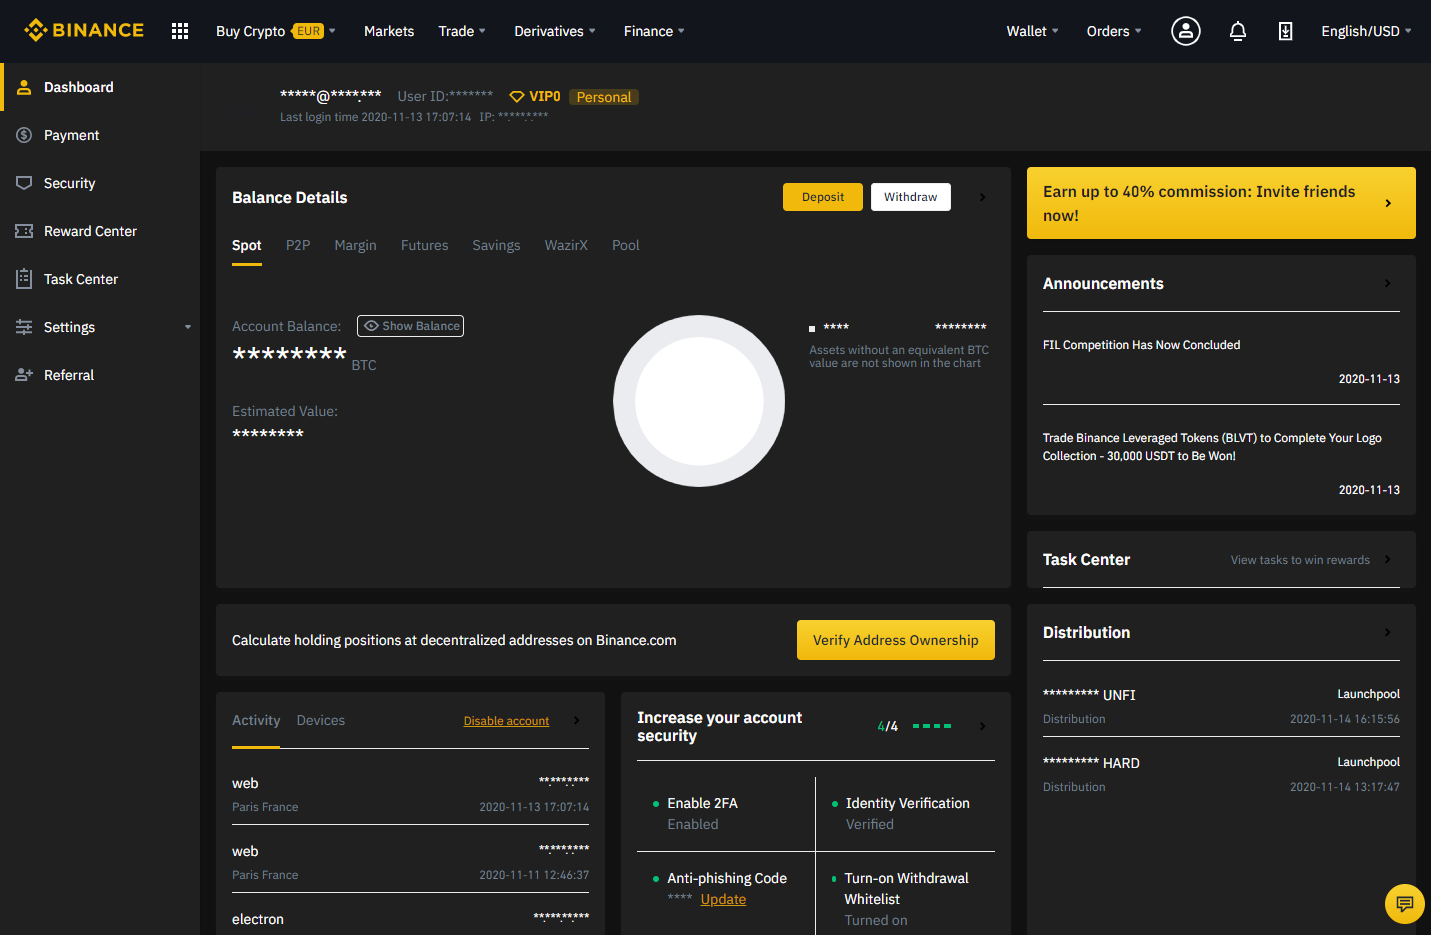Open the Derivatives dropdown menu
The width and height of the screenshot is (1431, 935).
pyautogui.click(x=548, y=31)
